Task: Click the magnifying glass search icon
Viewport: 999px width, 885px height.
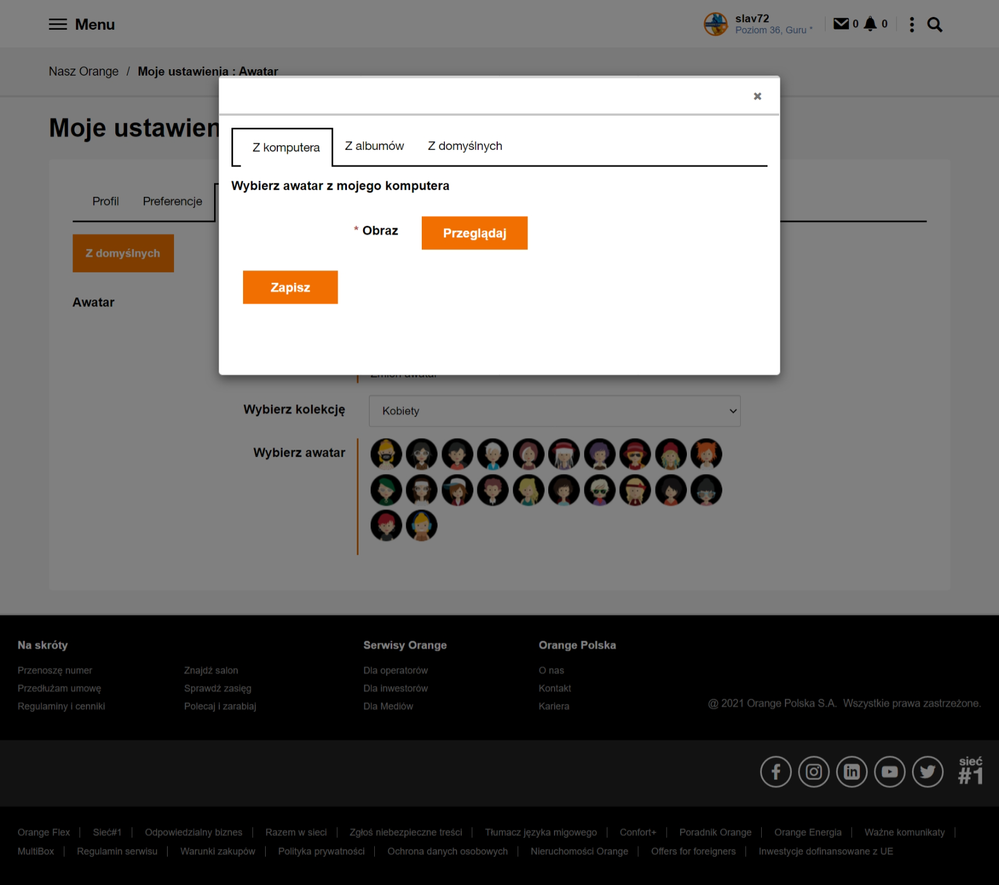Action: point(935,24)
